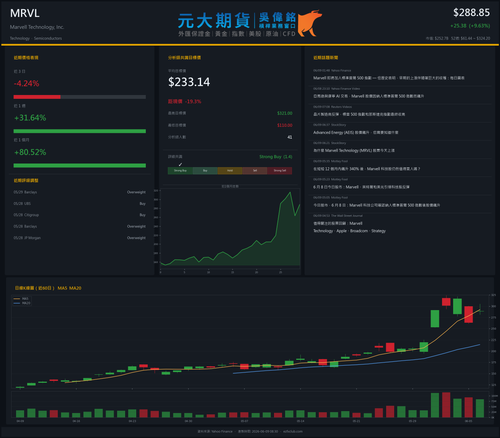The width and height of the screenshot is (500, 438).
Task: Open the Yahoo Finance Video AI headline
Action: (368, 96)
